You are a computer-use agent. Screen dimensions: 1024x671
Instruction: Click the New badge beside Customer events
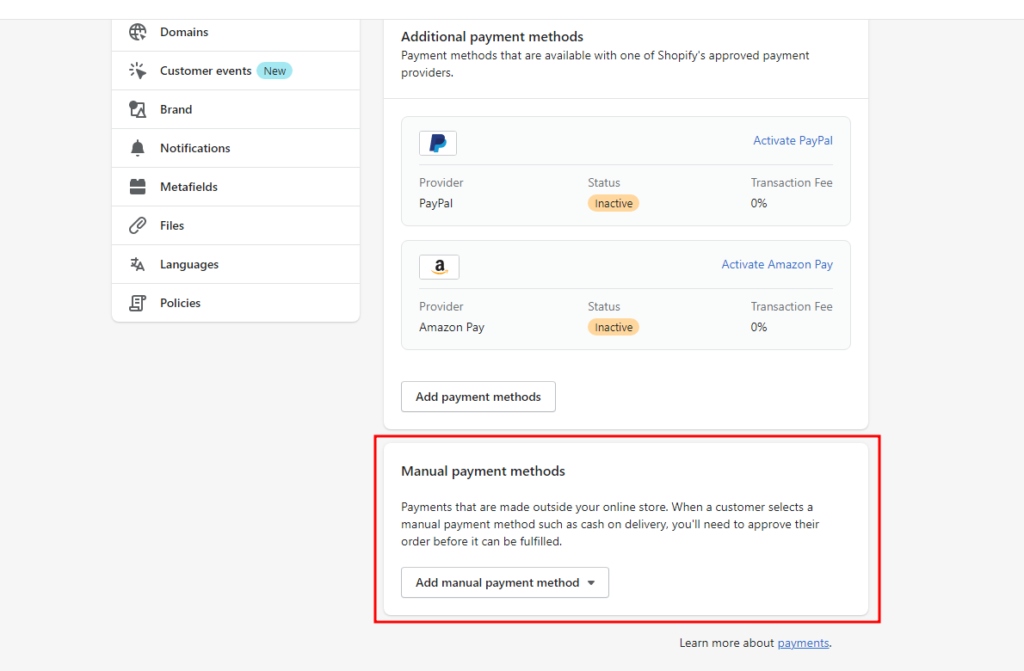(x=274, y=71)
